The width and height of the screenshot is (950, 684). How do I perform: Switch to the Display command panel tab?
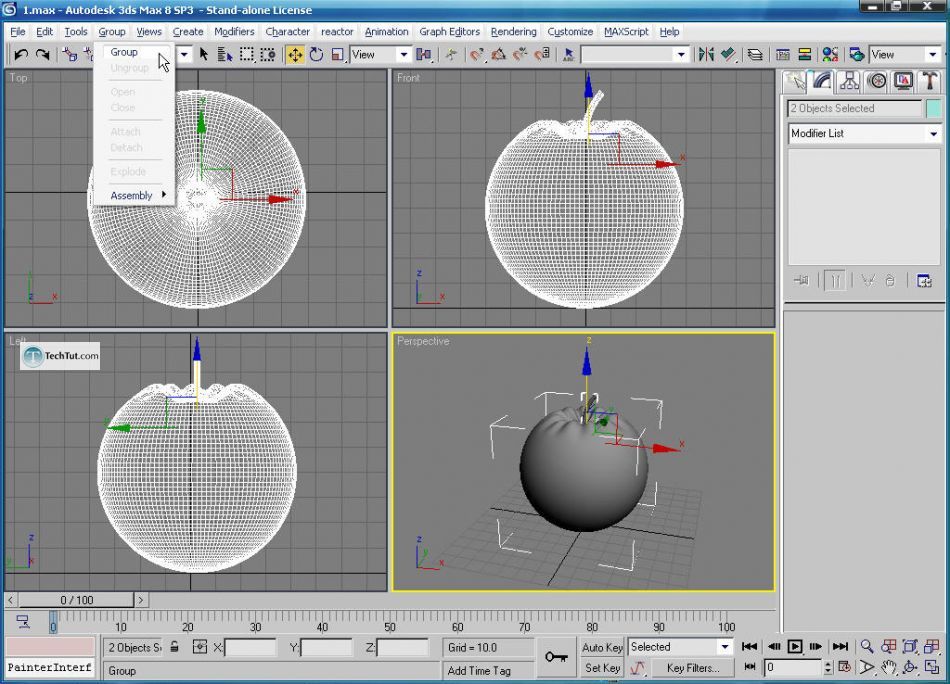tap(903, 82)
